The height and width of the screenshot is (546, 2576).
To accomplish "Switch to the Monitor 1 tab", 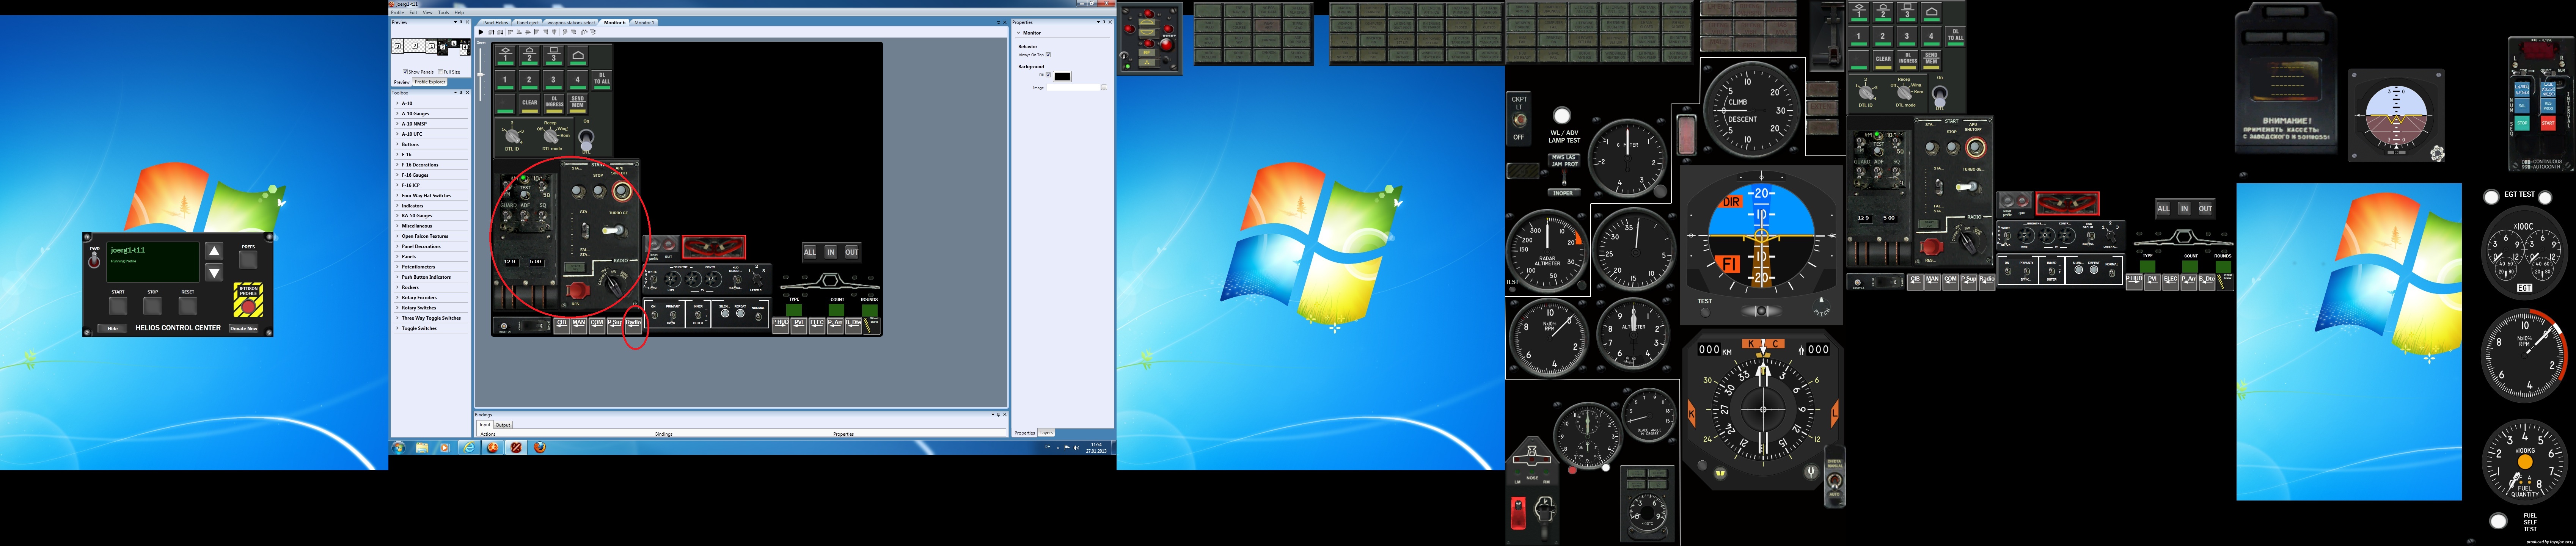I will [x=644, y=23].
